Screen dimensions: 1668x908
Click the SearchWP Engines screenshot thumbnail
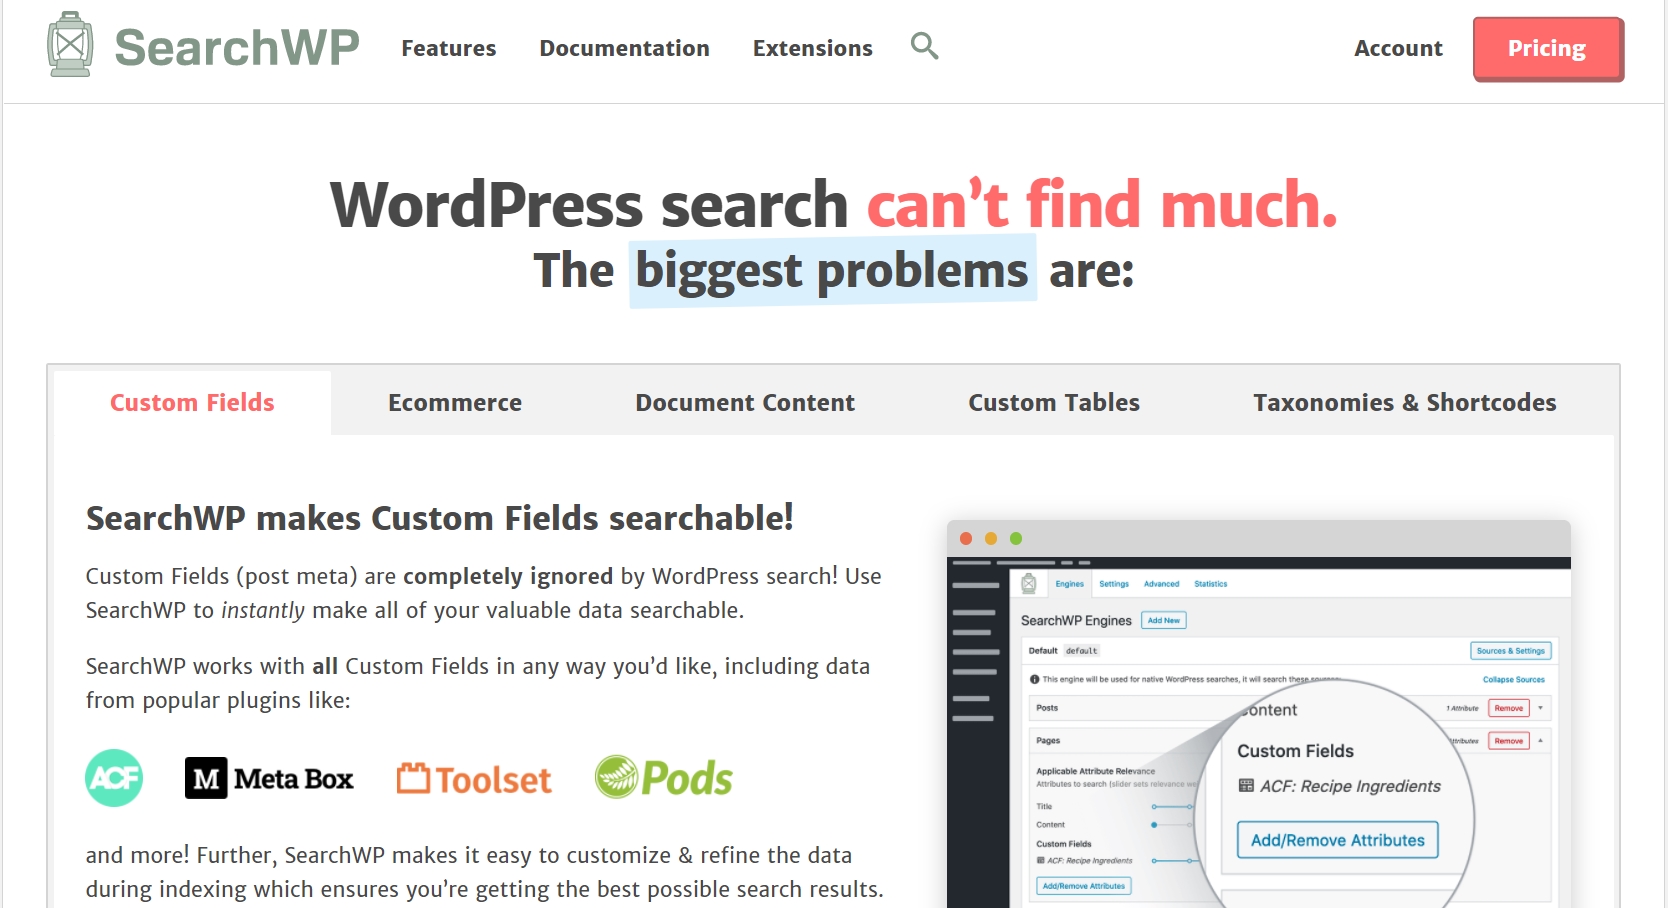pyautogui.click(x=1259, y=714)
